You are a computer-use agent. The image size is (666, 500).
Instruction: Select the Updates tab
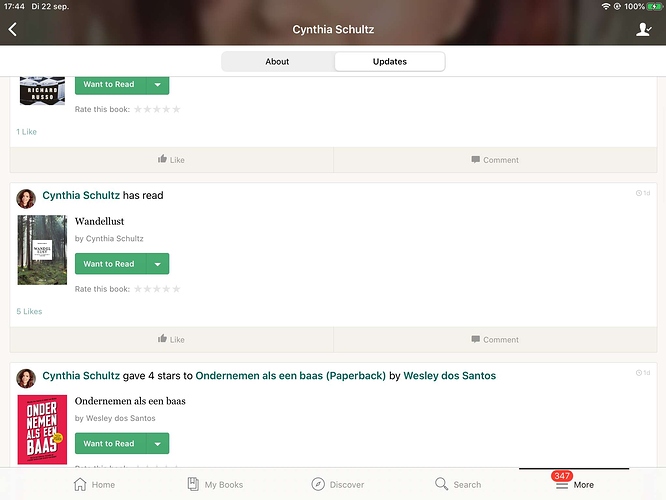click(389, 62)
